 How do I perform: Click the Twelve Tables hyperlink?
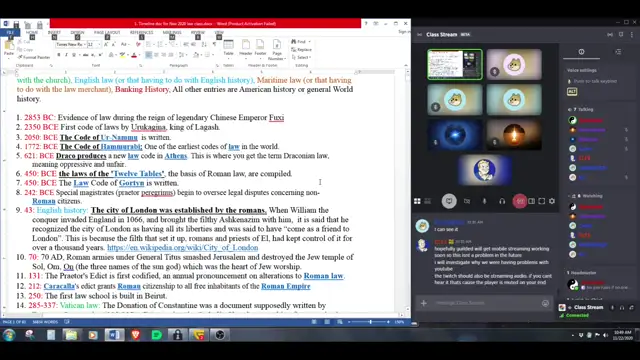pos(138,174)
